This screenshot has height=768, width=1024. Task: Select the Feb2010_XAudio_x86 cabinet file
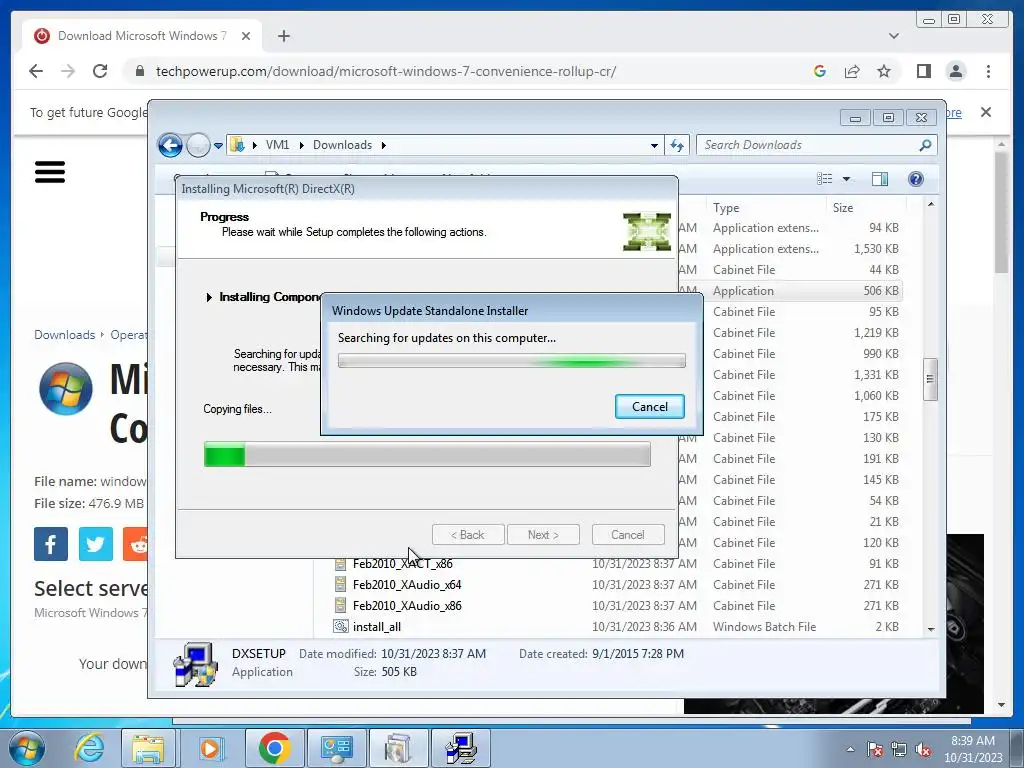click(x=407, y=605)
